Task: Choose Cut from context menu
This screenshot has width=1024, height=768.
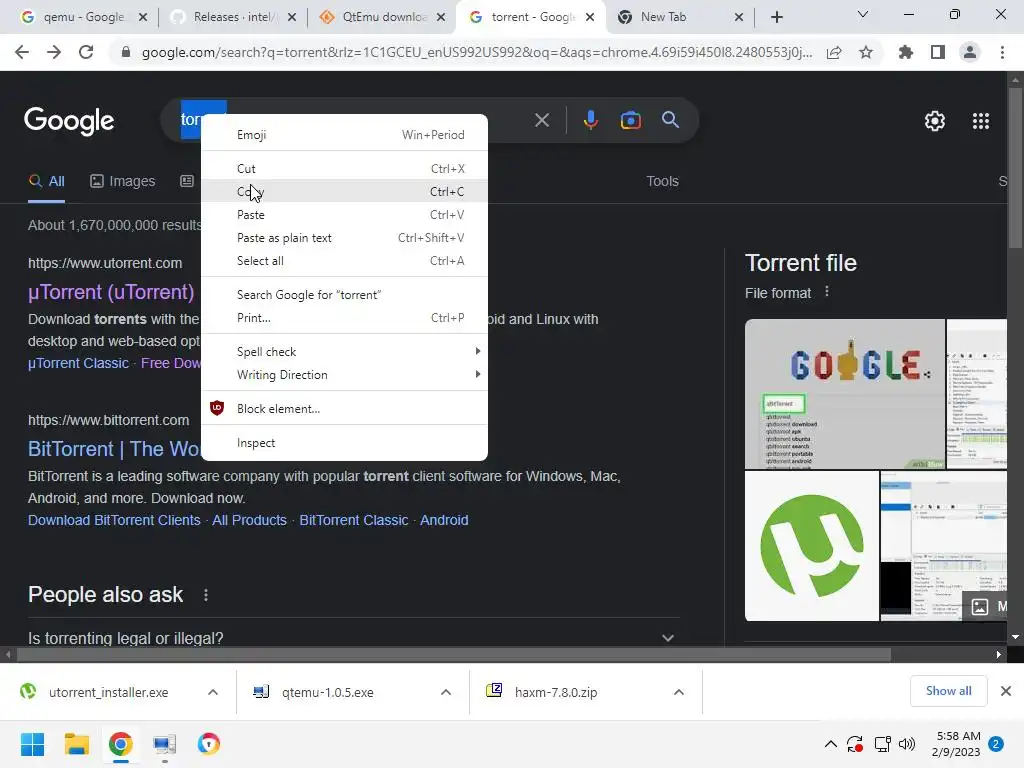Action: [x=345, y=168]
